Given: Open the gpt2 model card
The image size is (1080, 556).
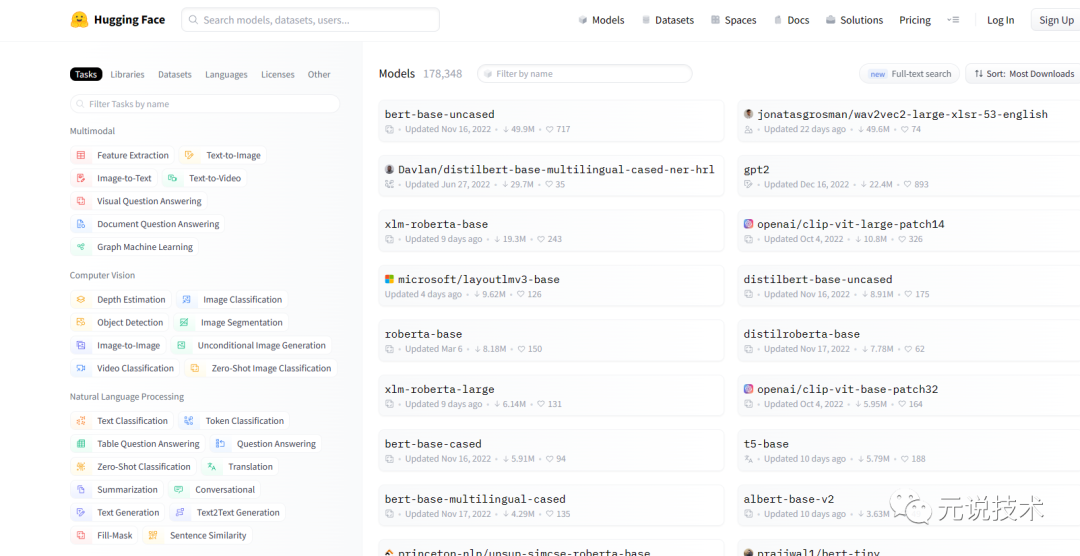Looking at the screenshot, I should pyautogui.click(x=909, y=176).
